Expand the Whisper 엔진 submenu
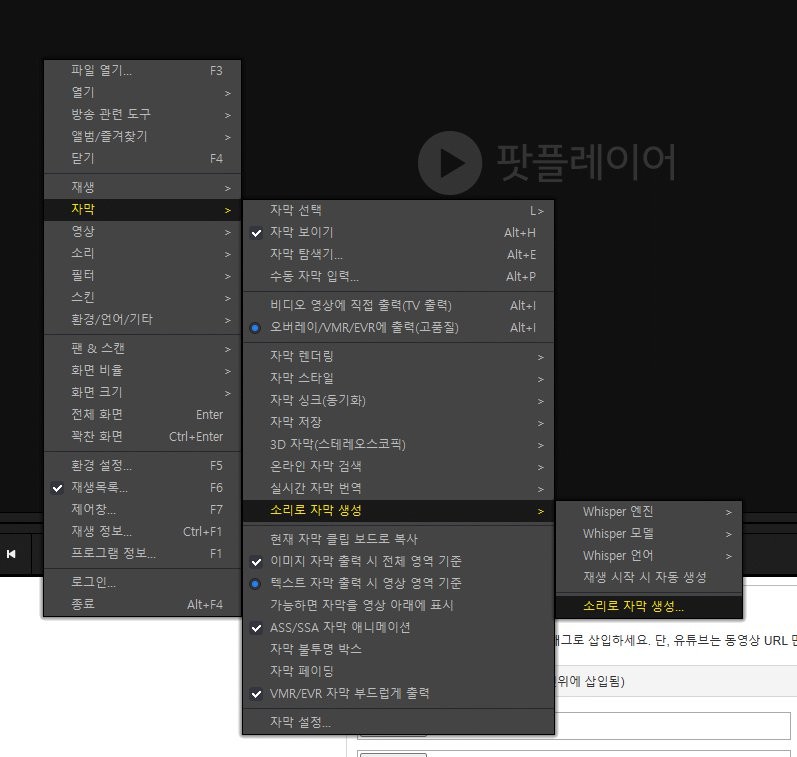 649,511
